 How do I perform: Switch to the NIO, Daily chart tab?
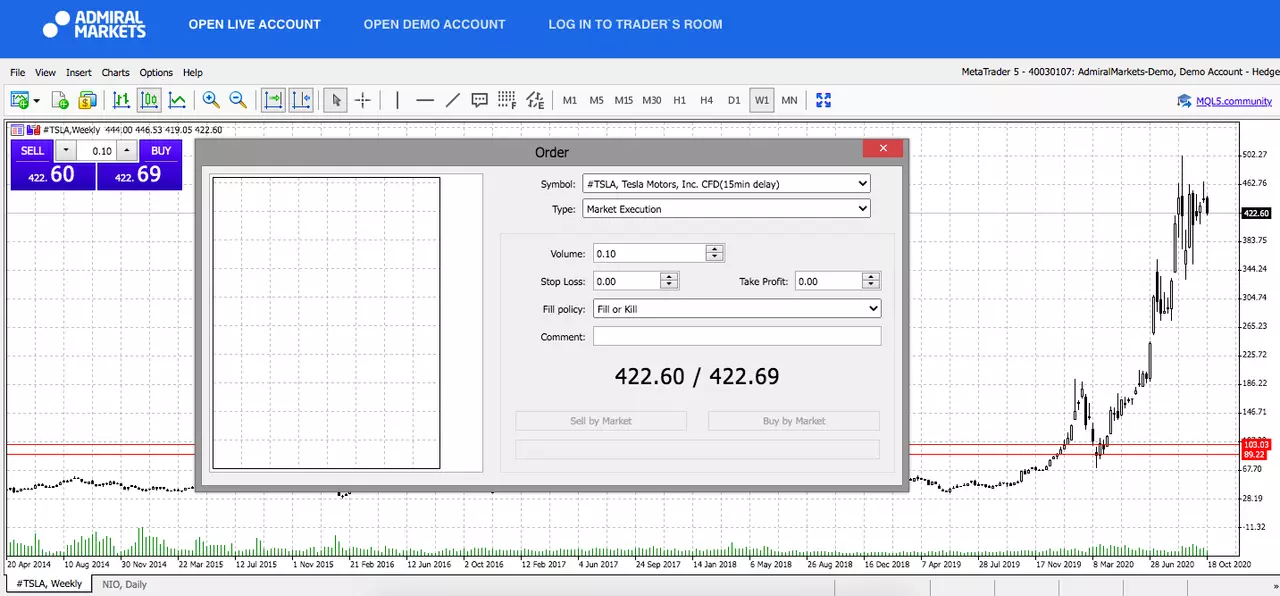pos(124,584)
